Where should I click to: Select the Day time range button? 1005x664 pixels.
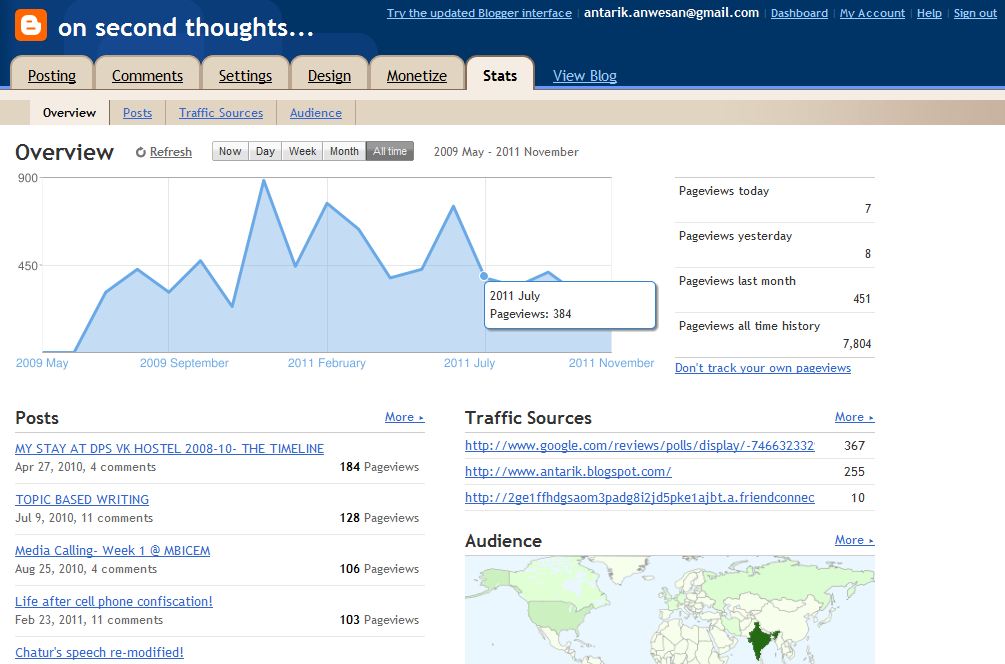click(265, 151)
